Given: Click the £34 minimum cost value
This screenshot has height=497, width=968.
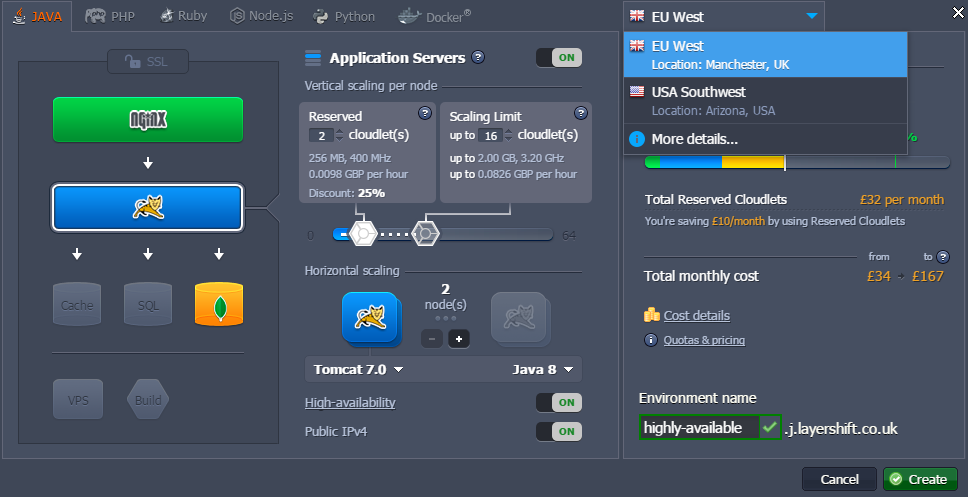Looking at the screenshot, I should pyautogui.click(x=878, y=276).
